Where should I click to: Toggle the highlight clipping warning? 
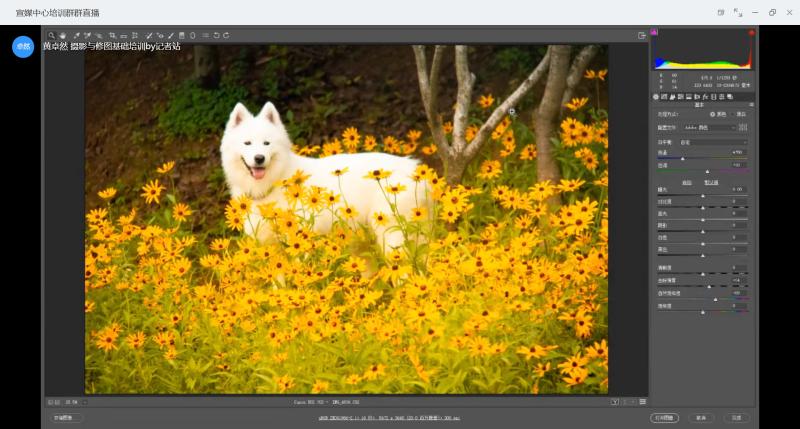point(751,32)
